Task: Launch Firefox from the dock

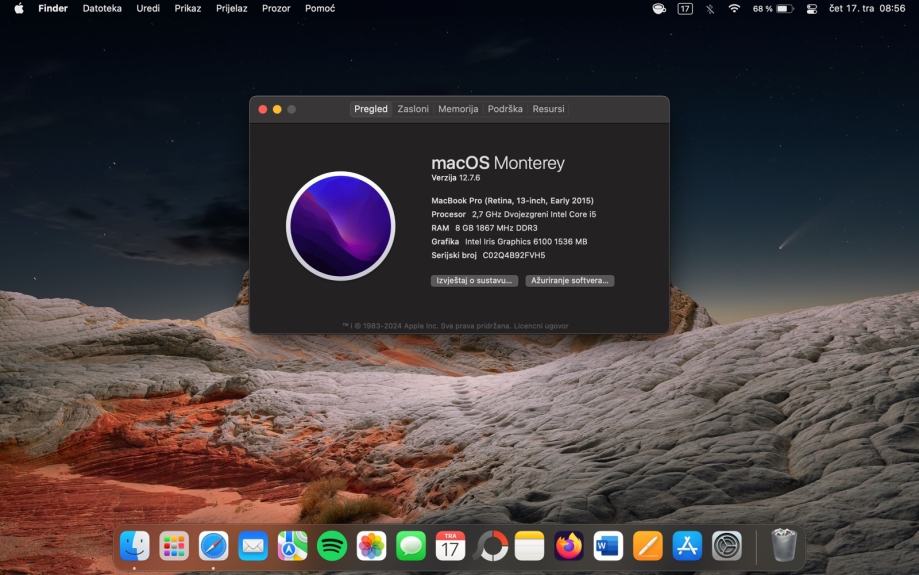Action: point(569,546)
